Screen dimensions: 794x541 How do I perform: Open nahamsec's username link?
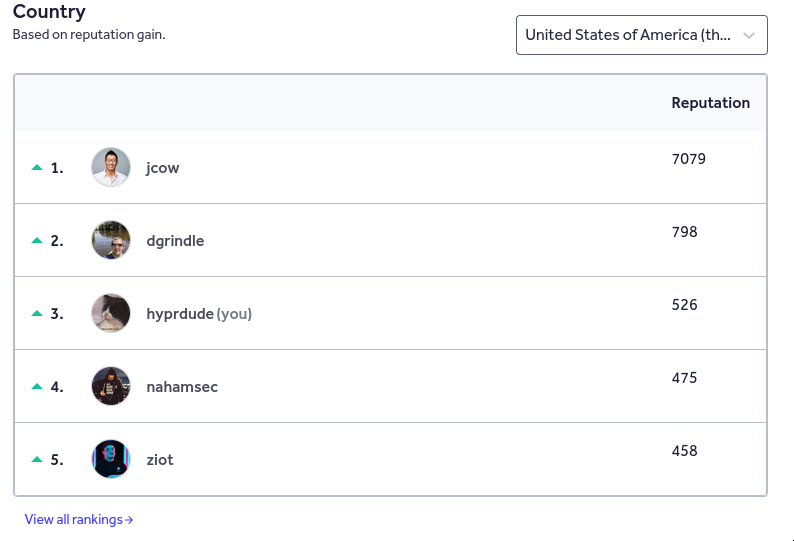tap(182, 387)
